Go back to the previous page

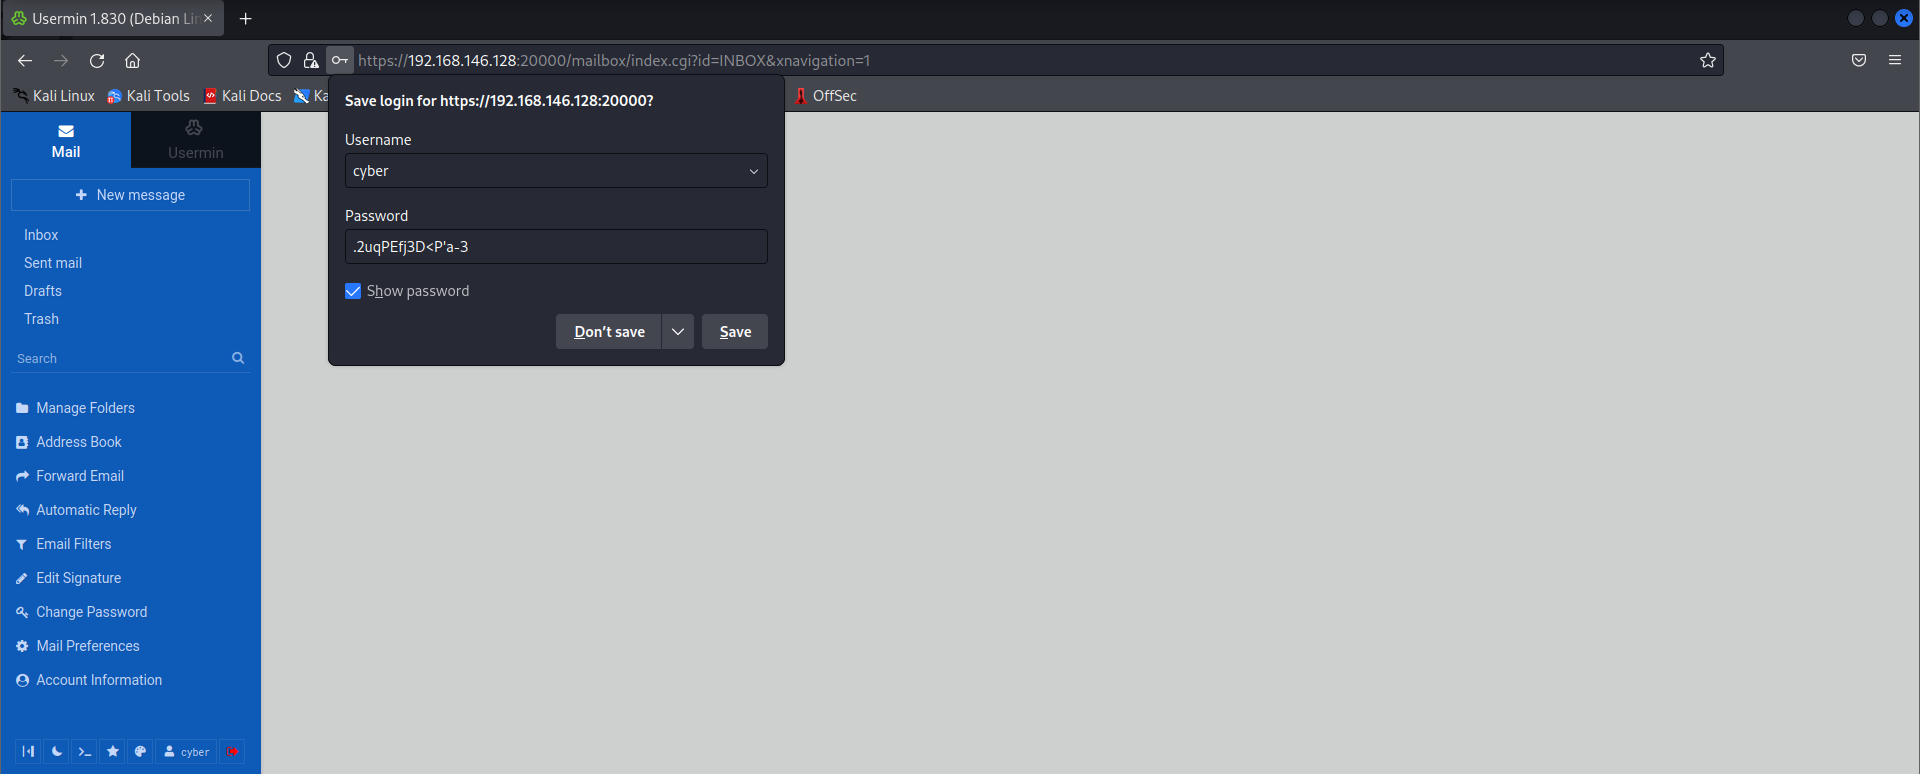click(x=25, y=60)
